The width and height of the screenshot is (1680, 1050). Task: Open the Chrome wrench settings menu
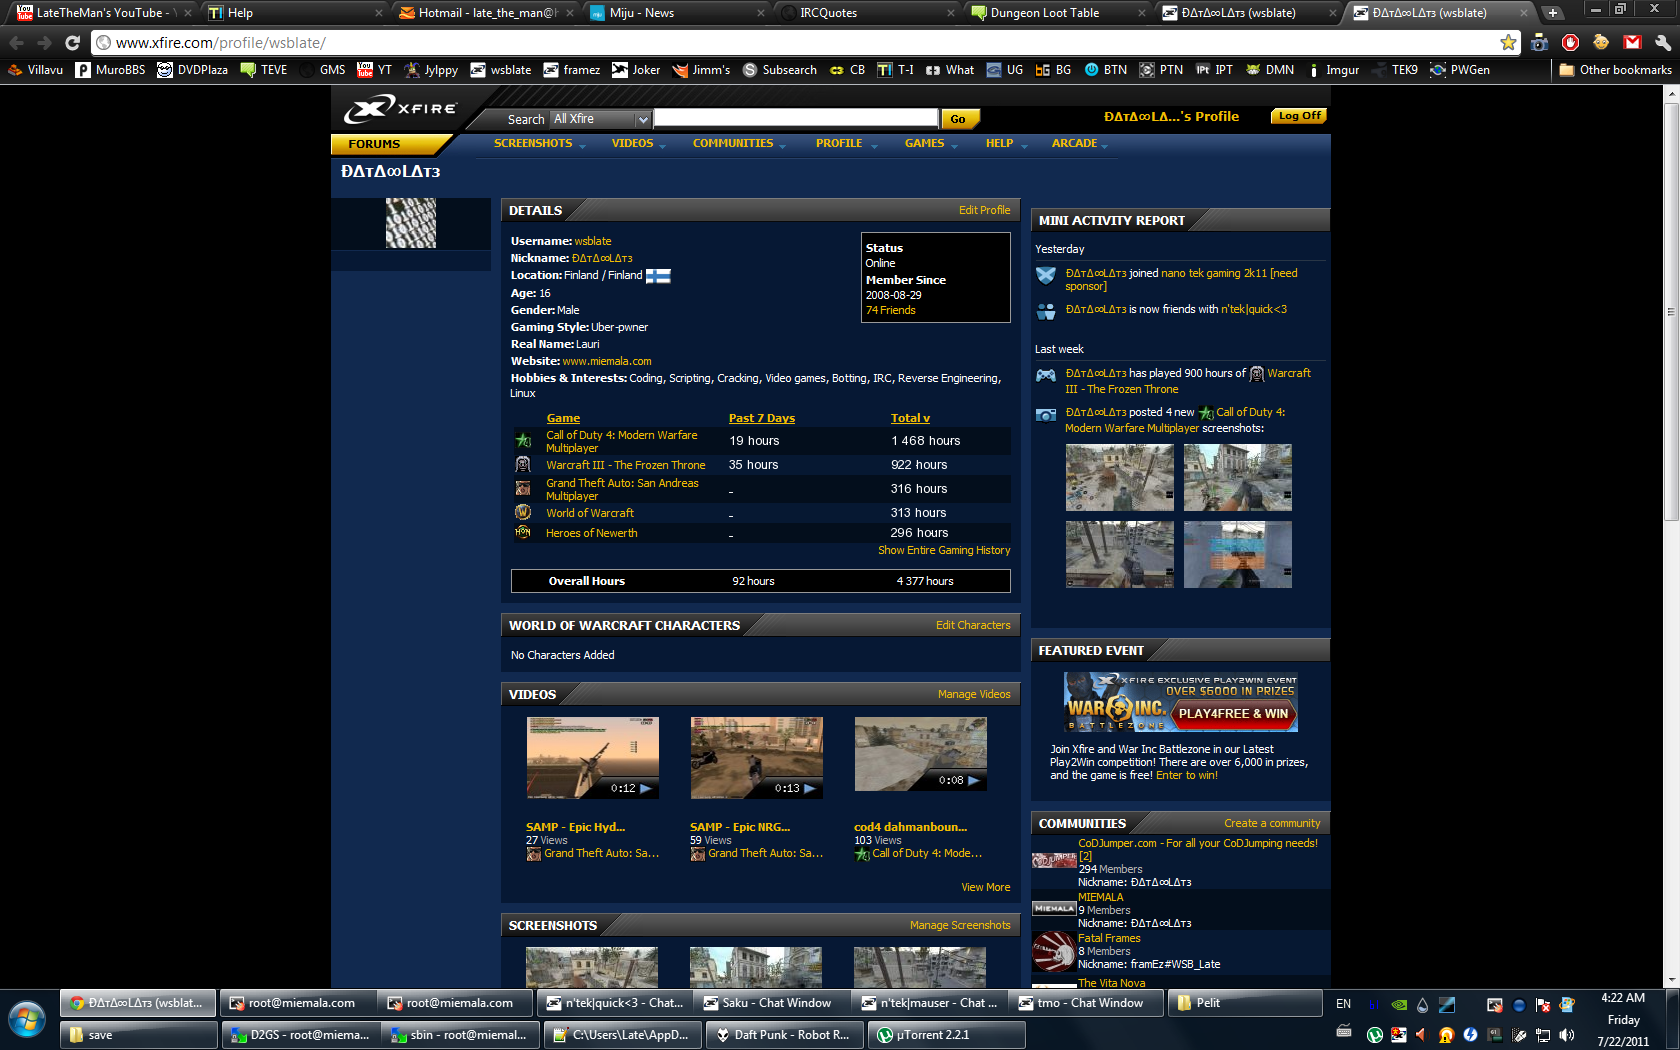coord(1662,43)
